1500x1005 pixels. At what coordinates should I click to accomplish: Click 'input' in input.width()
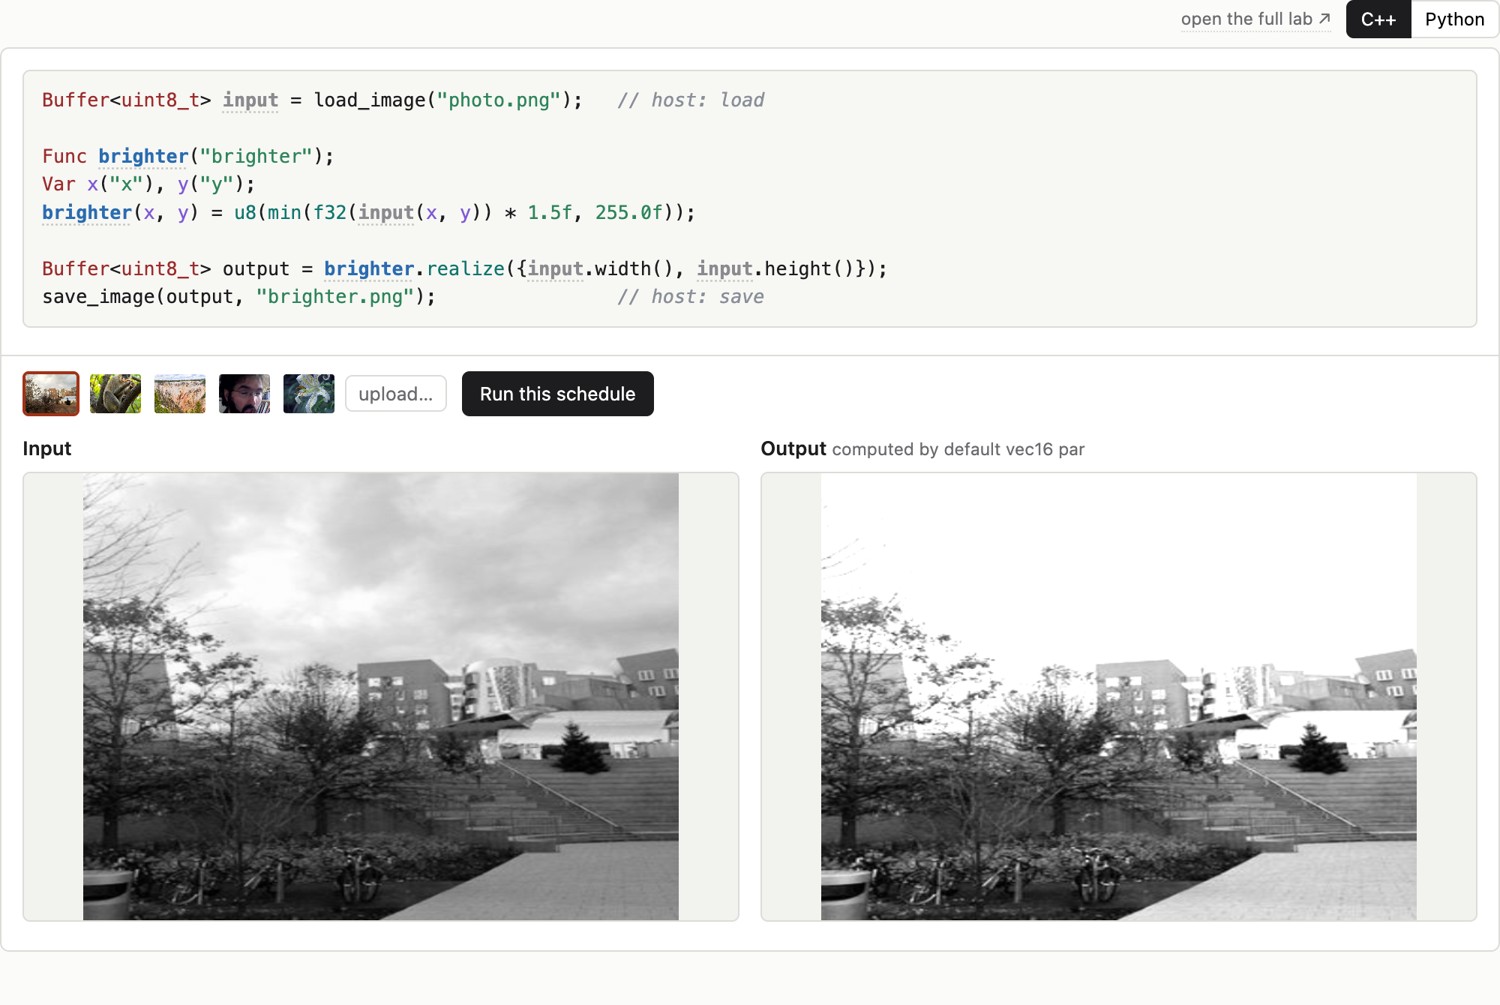(555, 268)
